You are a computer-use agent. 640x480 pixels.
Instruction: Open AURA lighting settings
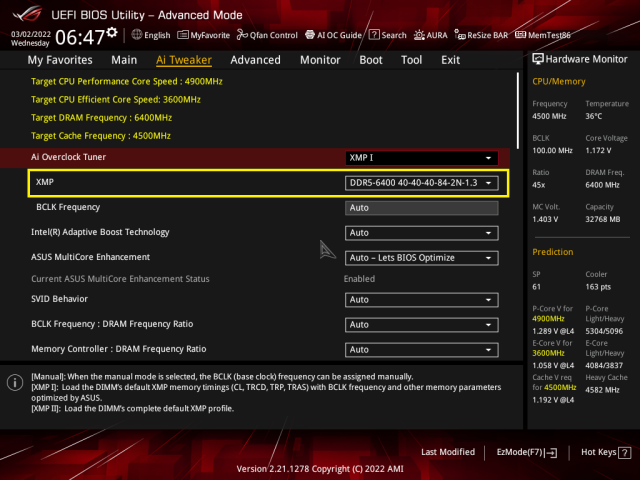point(430,35)
